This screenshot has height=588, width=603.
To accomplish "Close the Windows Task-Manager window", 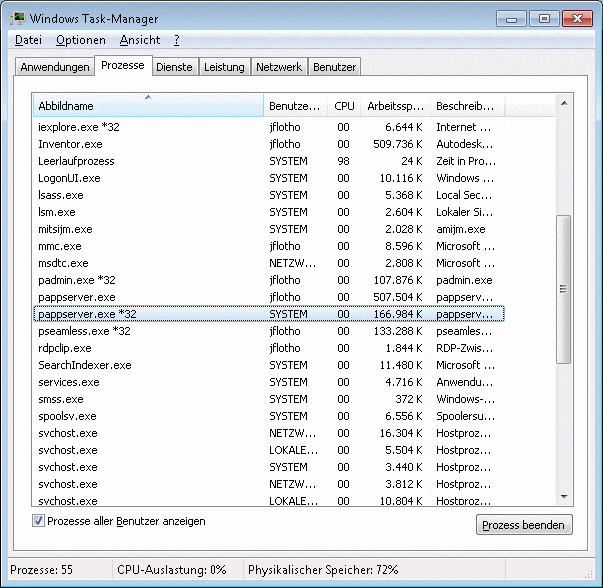I will click(577, 18).
